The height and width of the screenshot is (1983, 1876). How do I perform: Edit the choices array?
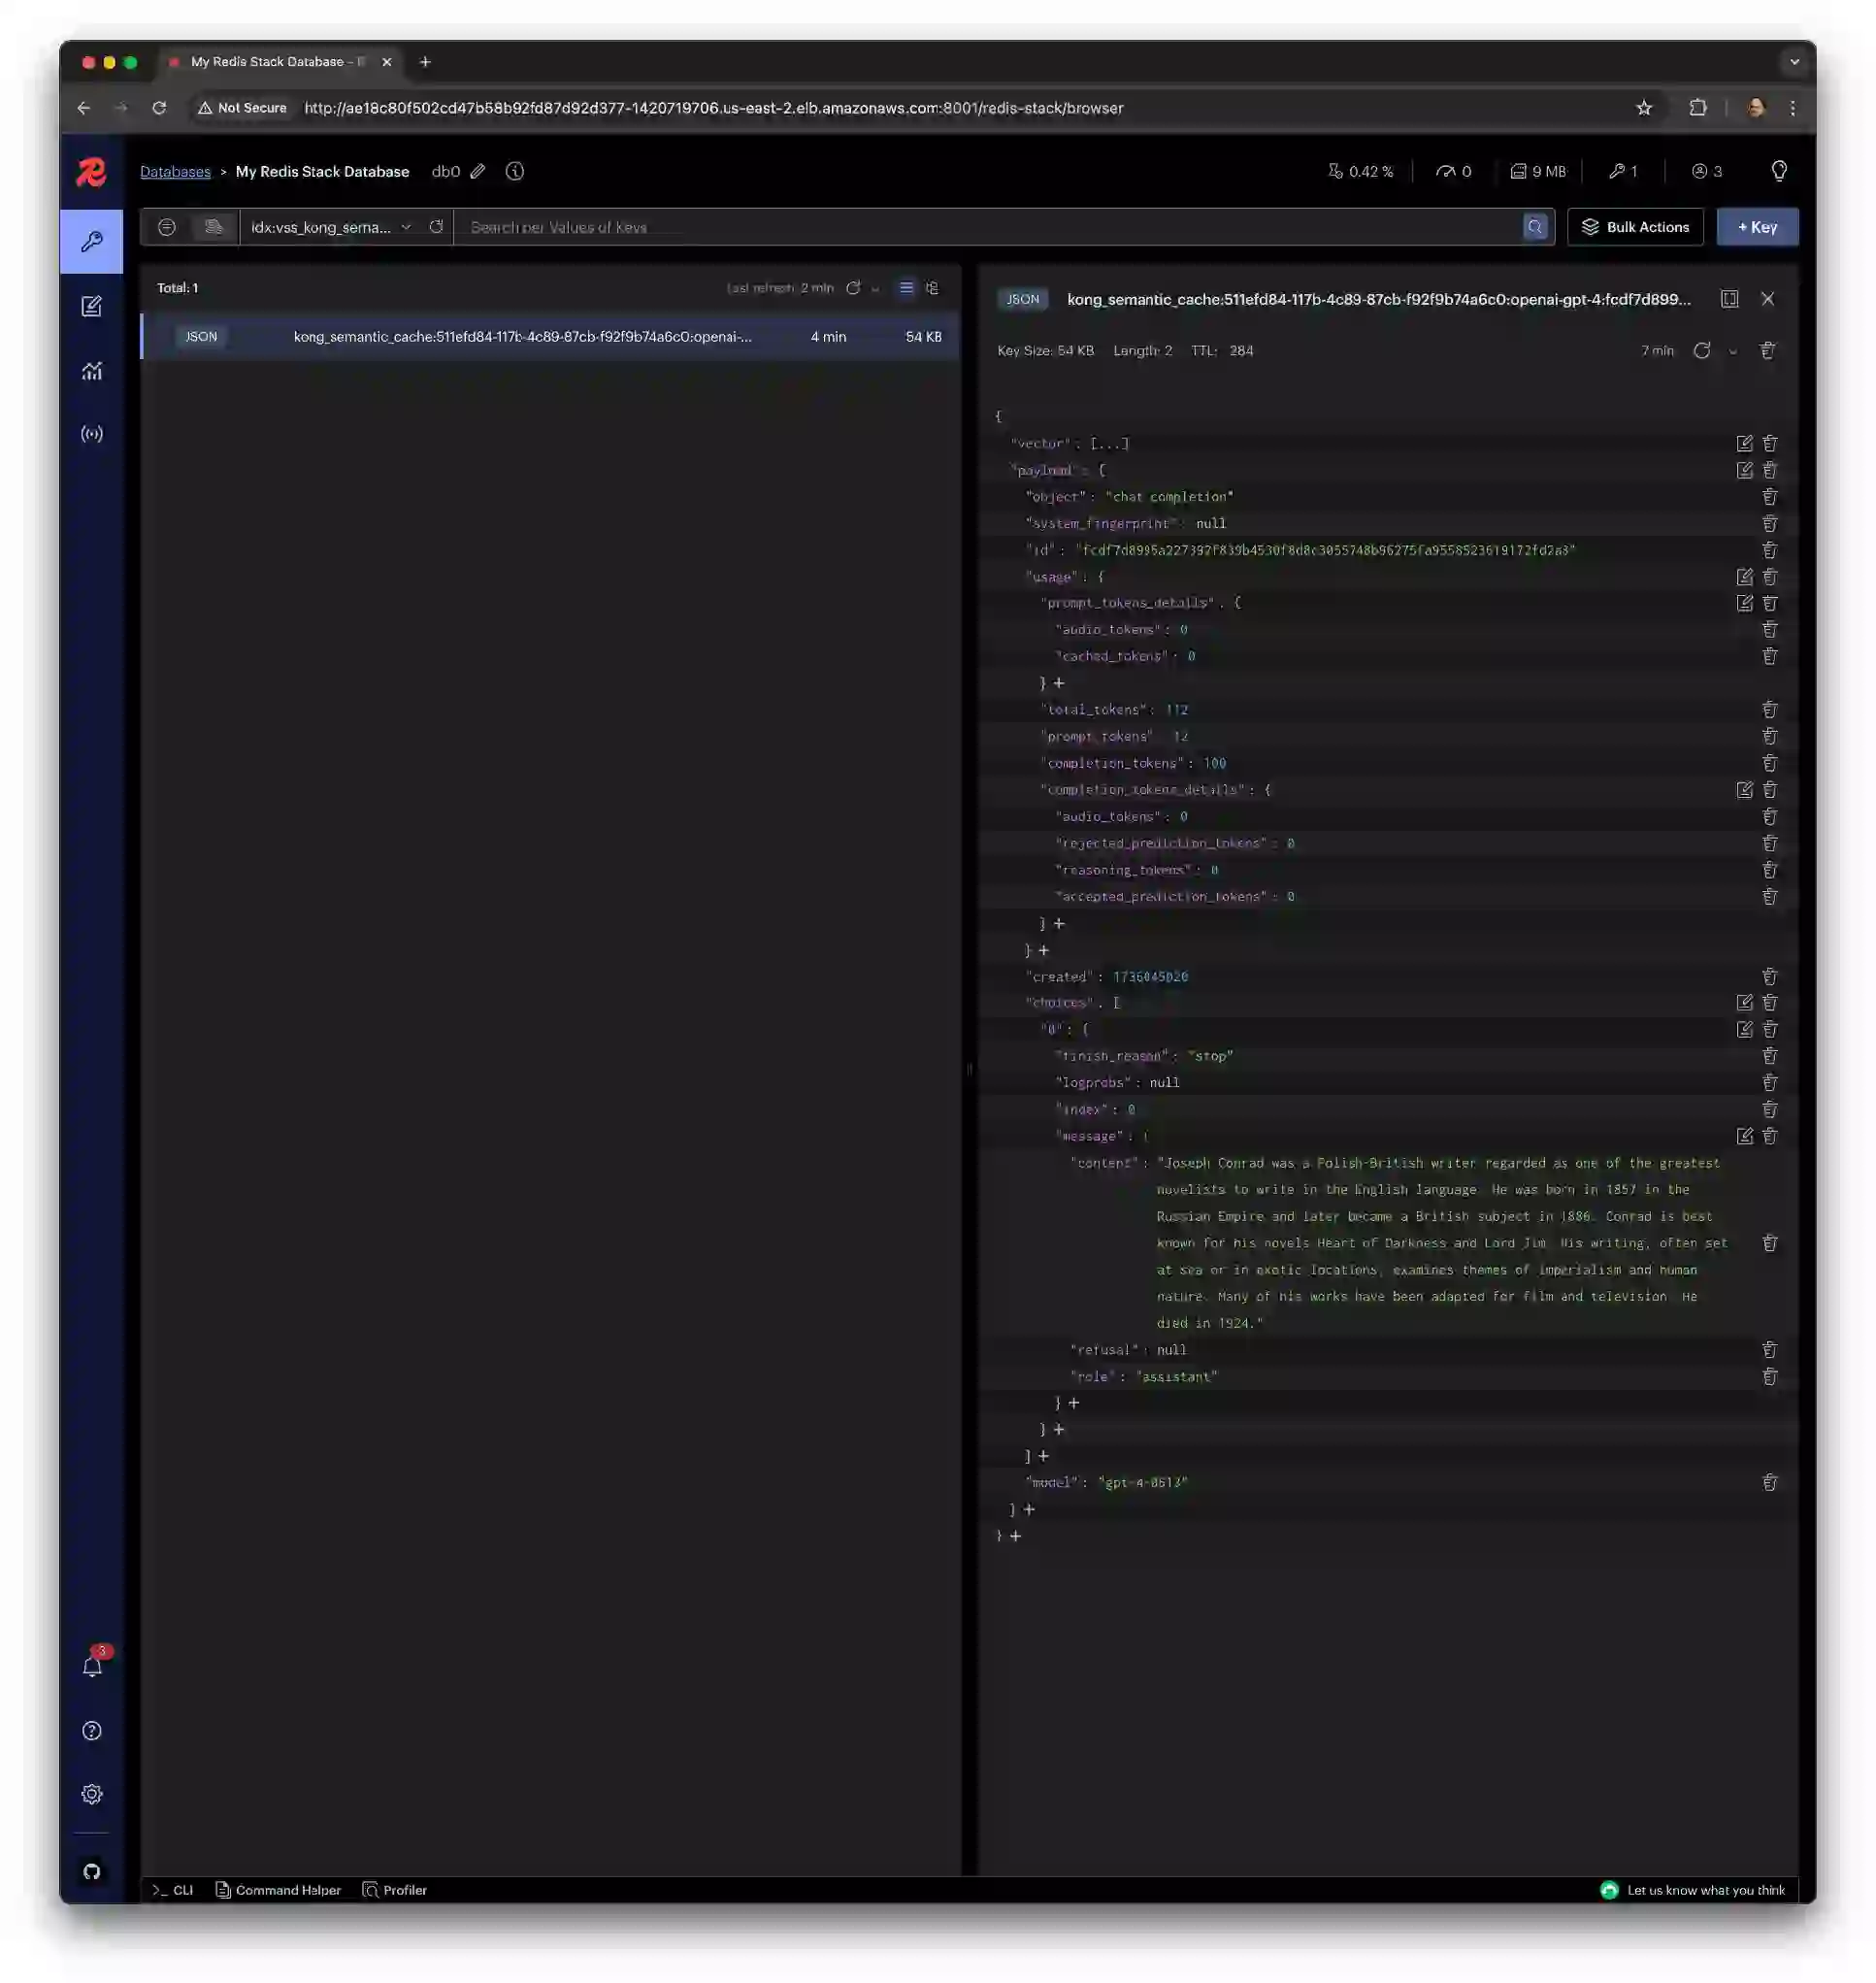click(x=1744, y=1002)
